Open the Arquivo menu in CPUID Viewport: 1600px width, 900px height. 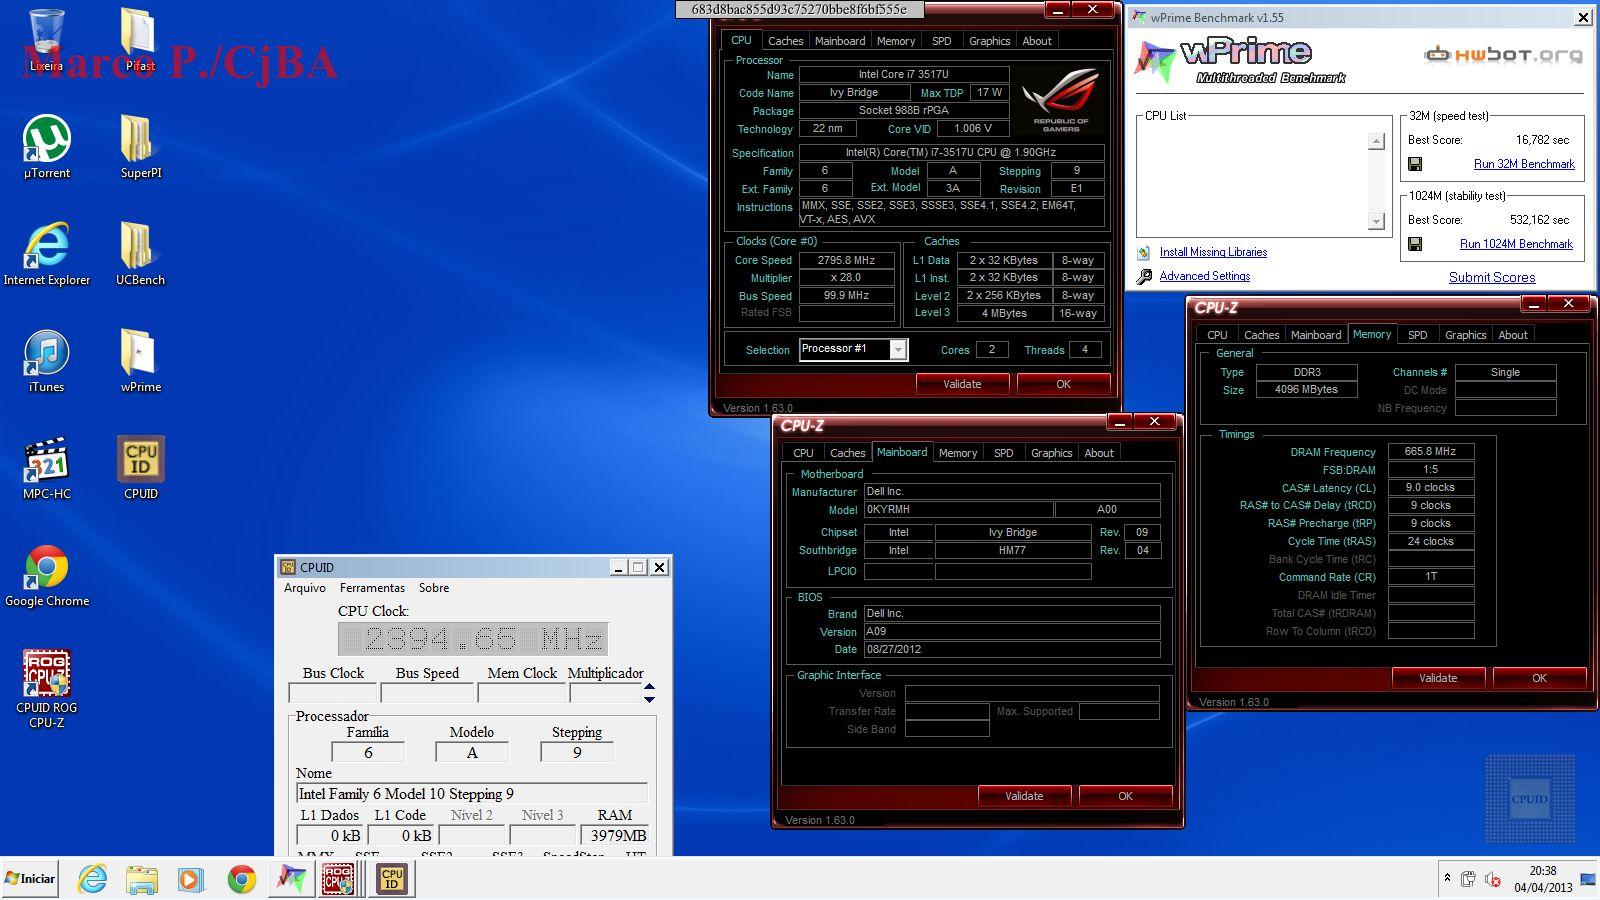305,588
